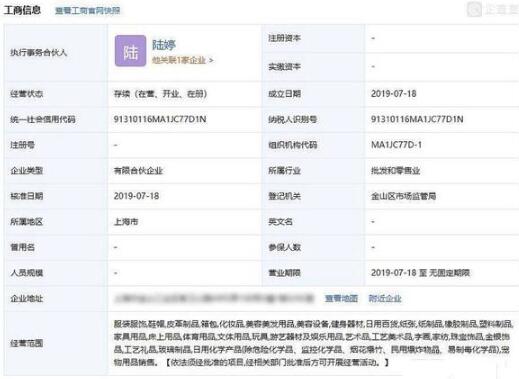
Task: Select the 工商信息 section heading
Action: 22,10
